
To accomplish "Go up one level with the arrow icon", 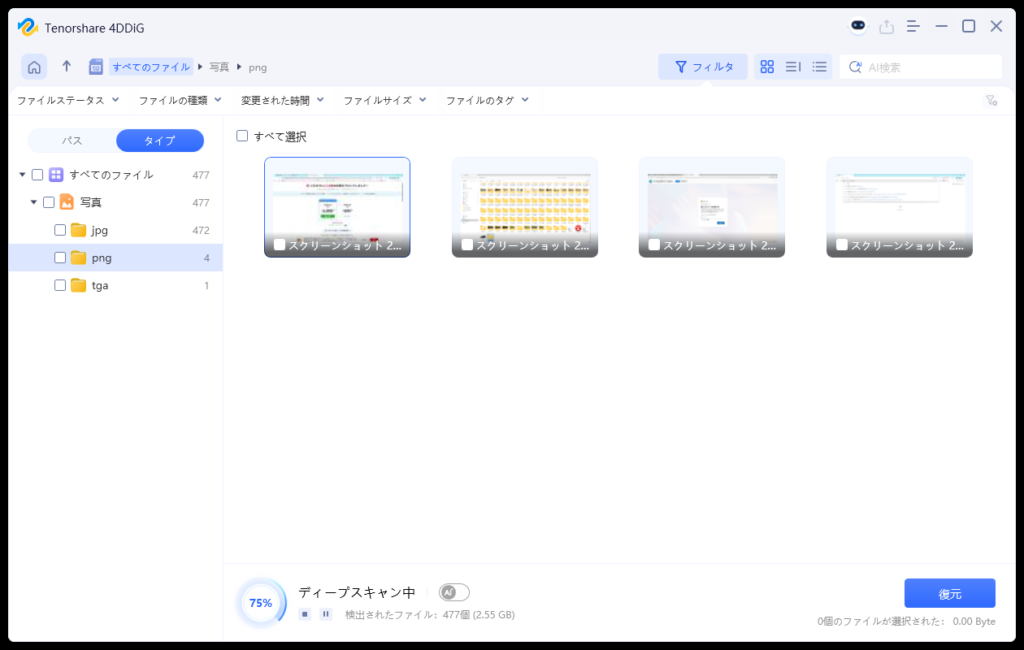I will coord(65,66).
